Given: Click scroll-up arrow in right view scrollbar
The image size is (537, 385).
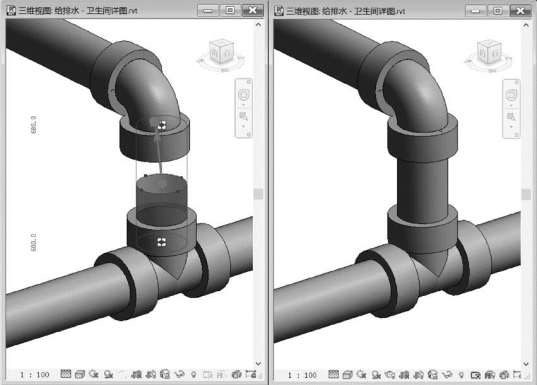Looking at the screenshot, I should (526, 25).
